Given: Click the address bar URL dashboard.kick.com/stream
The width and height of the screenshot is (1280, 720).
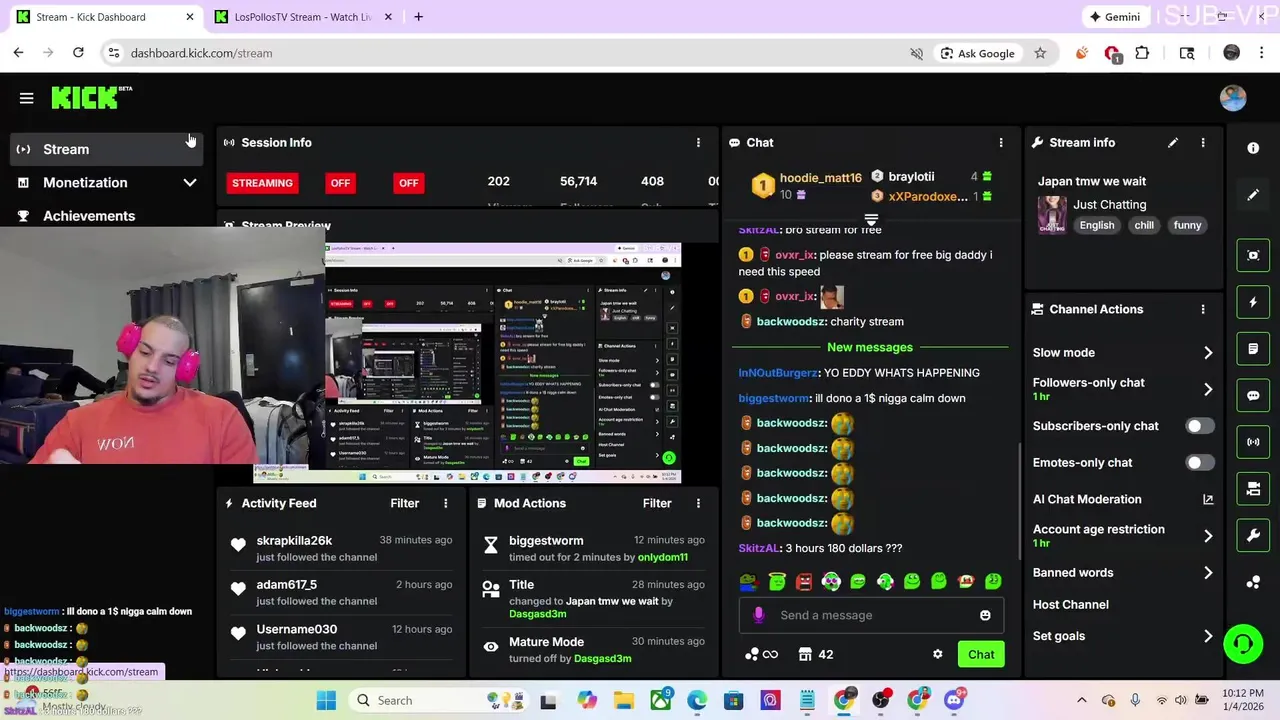Looking at the screenshot, I should coord(201,53).
